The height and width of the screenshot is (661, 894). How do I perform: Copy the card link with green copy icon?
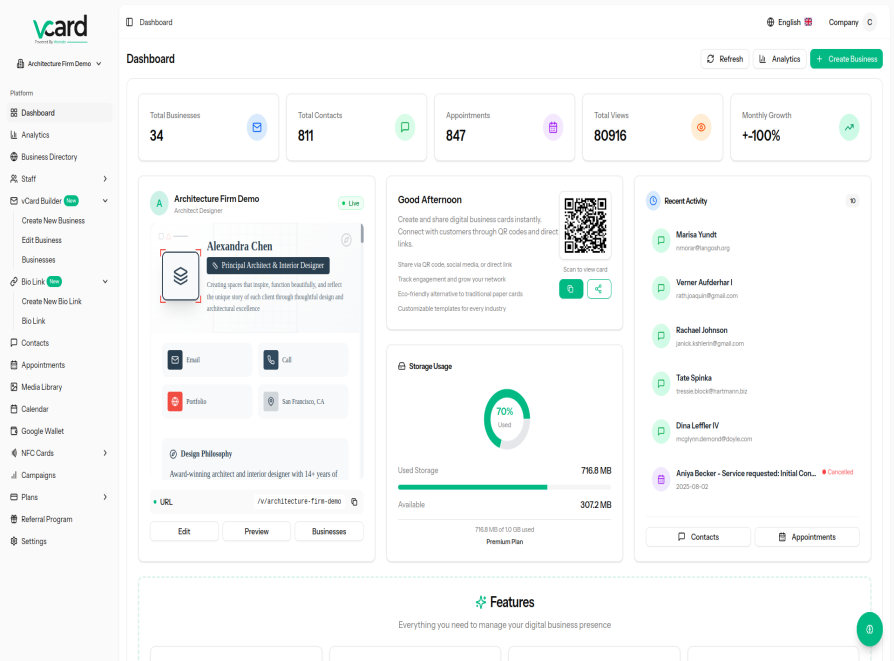pos(571,289)
